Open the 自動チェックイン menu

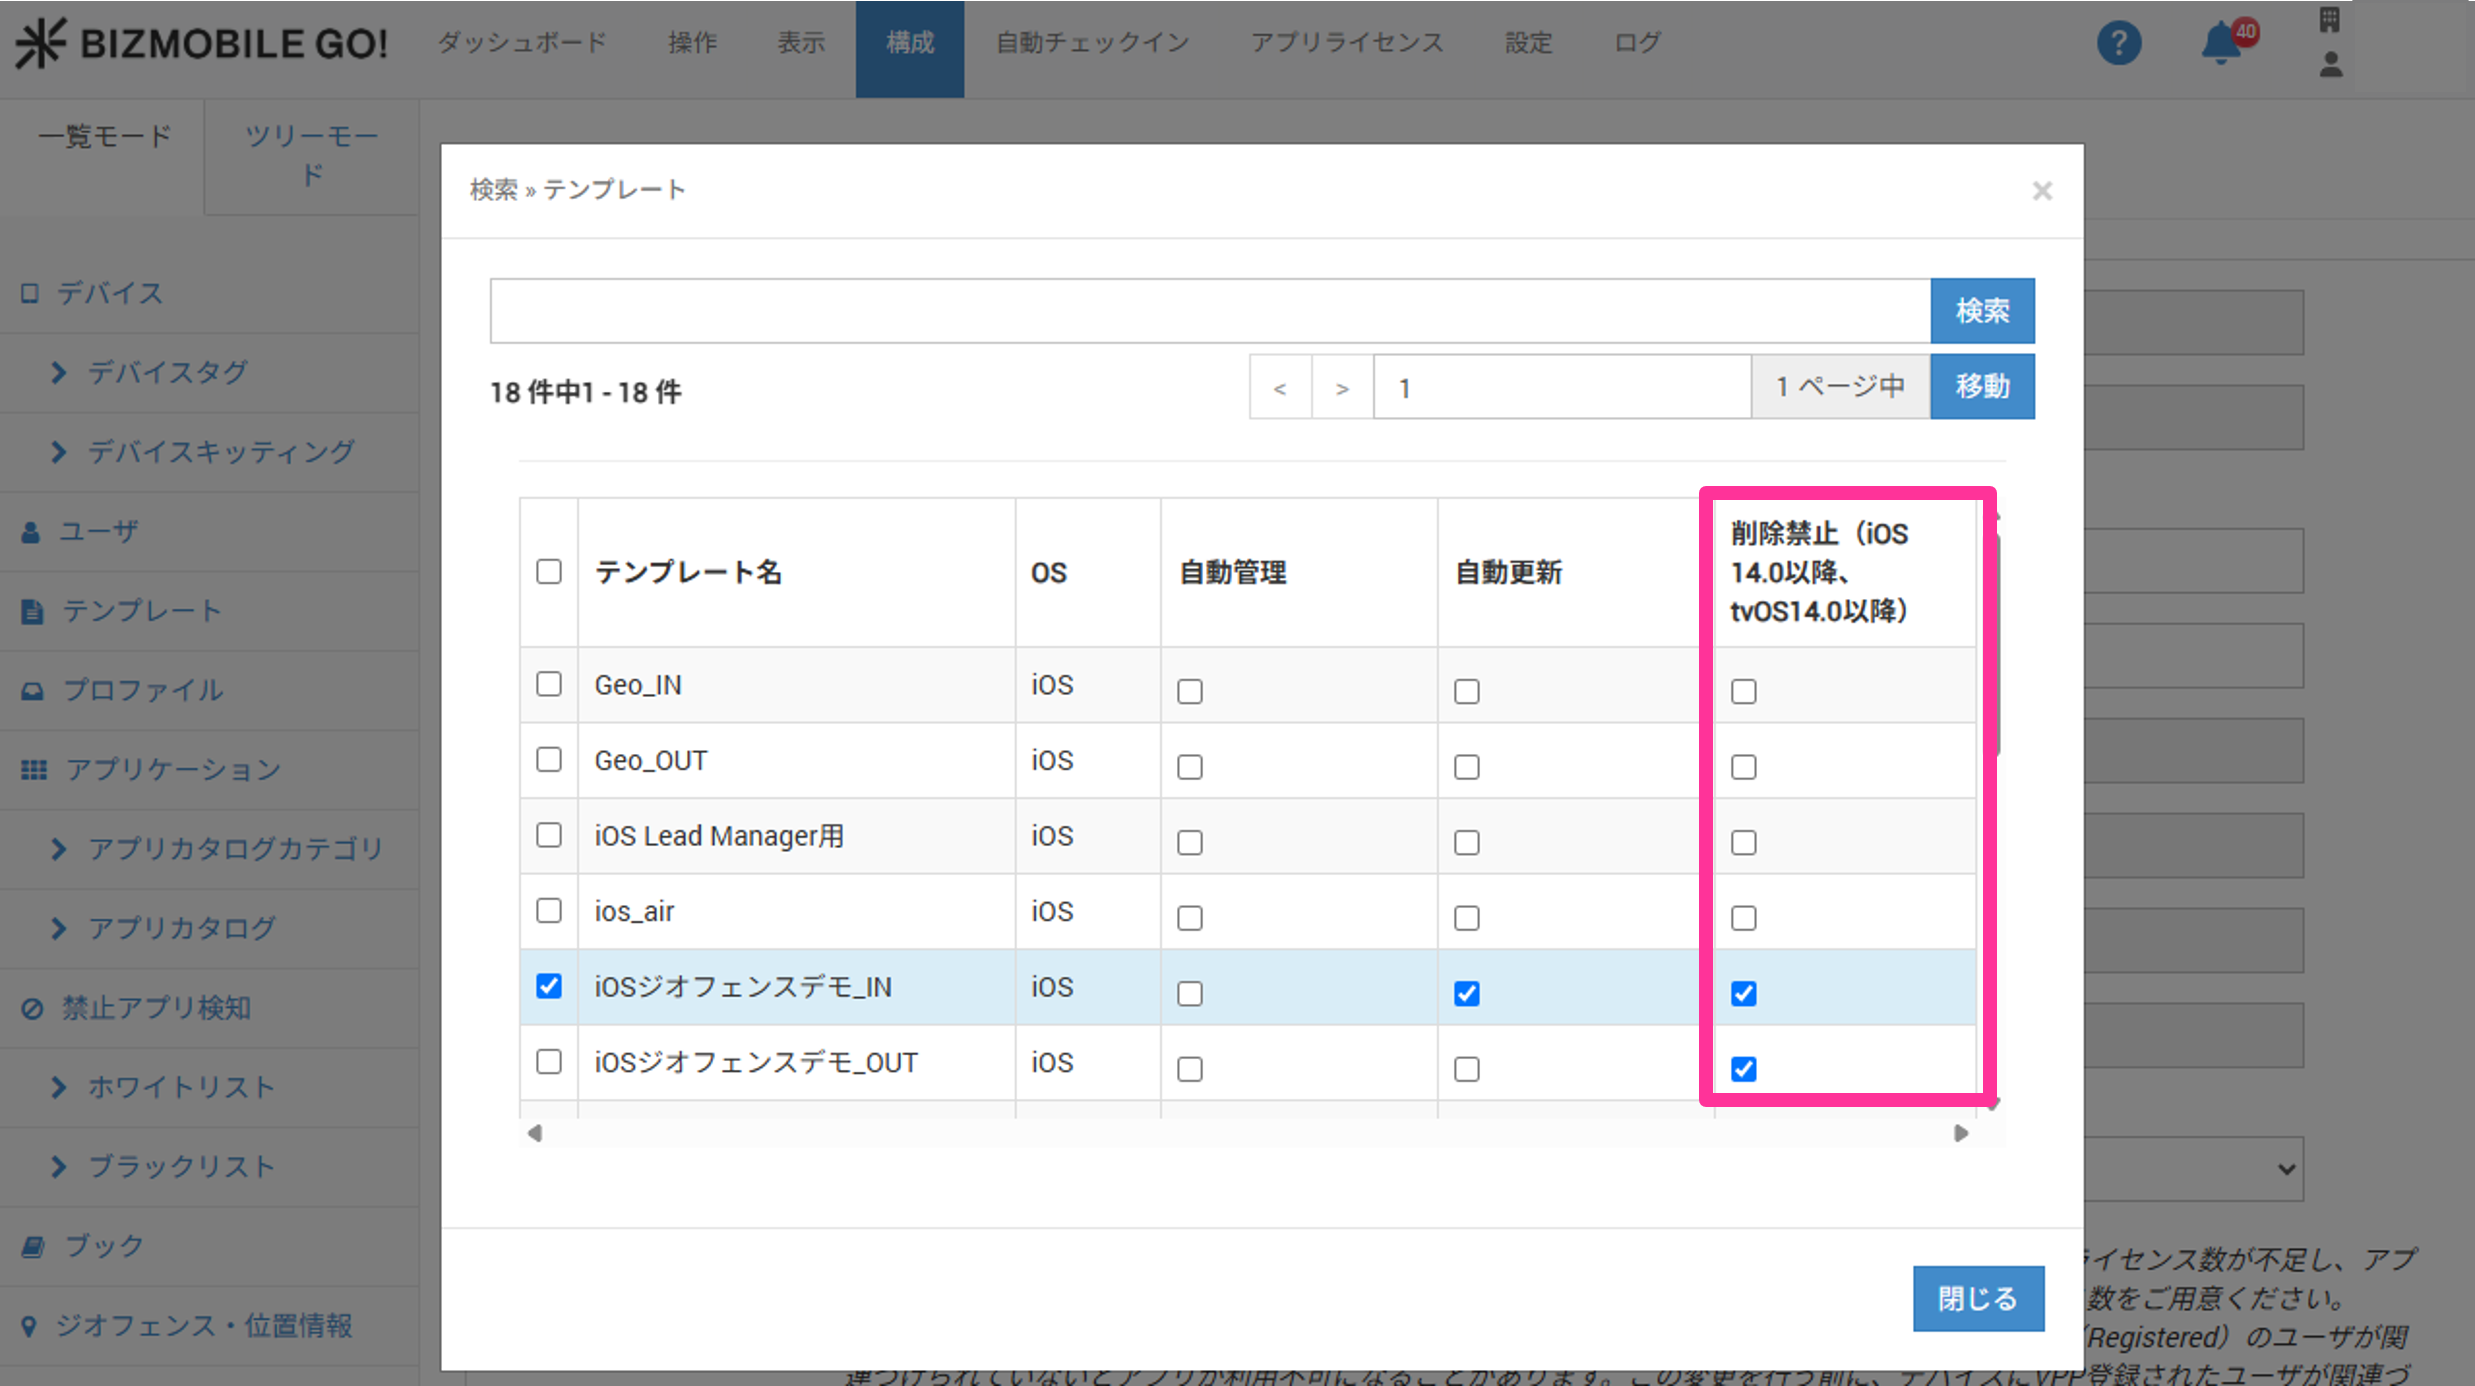[x=1091, y=43]
